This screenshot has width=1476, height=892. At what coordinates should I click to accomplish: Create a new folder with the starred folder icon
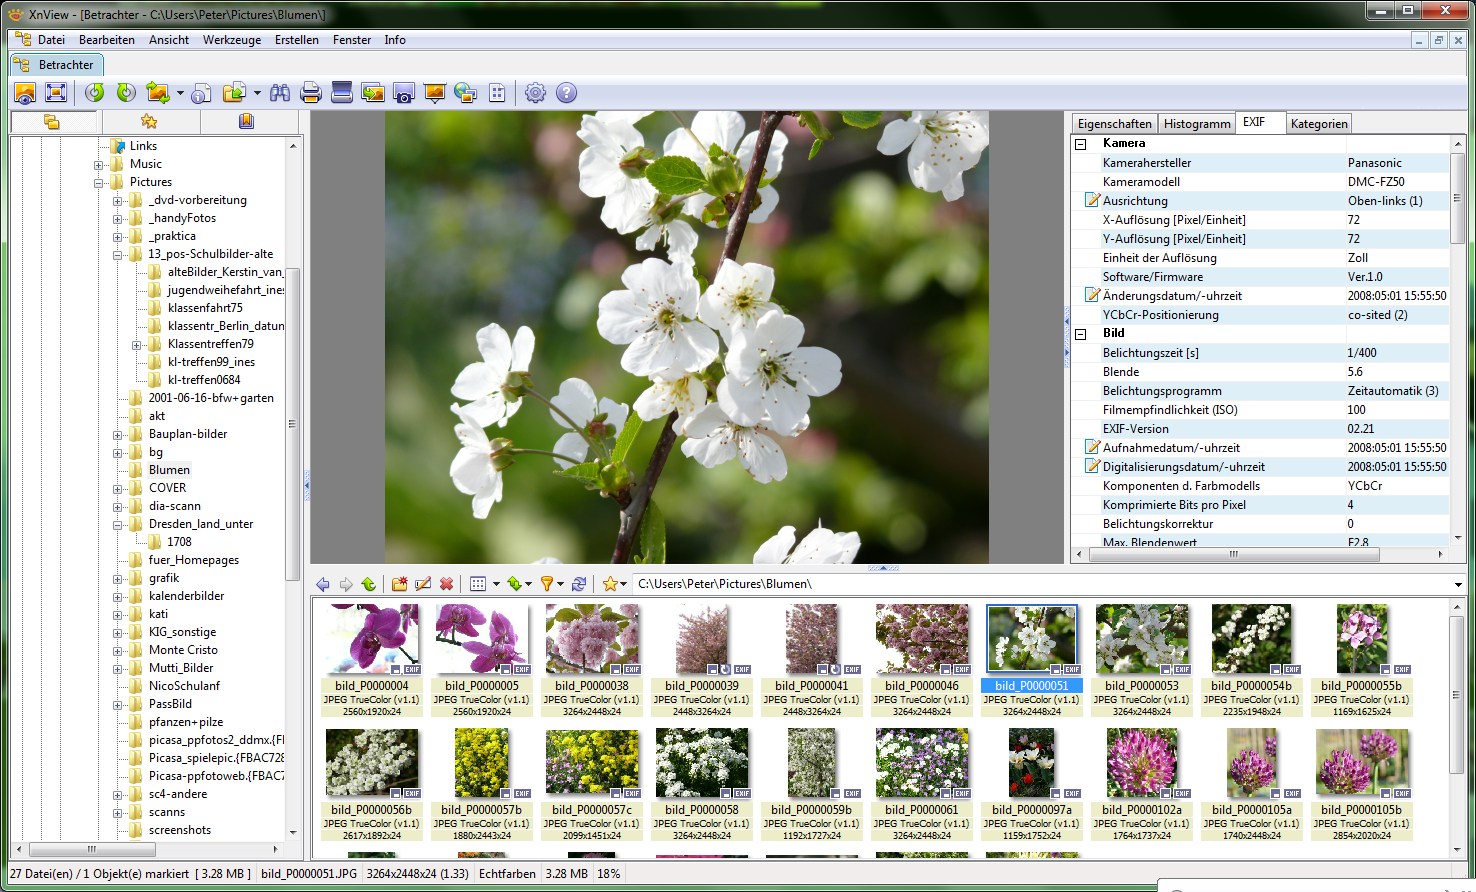(x=399, y=584)
